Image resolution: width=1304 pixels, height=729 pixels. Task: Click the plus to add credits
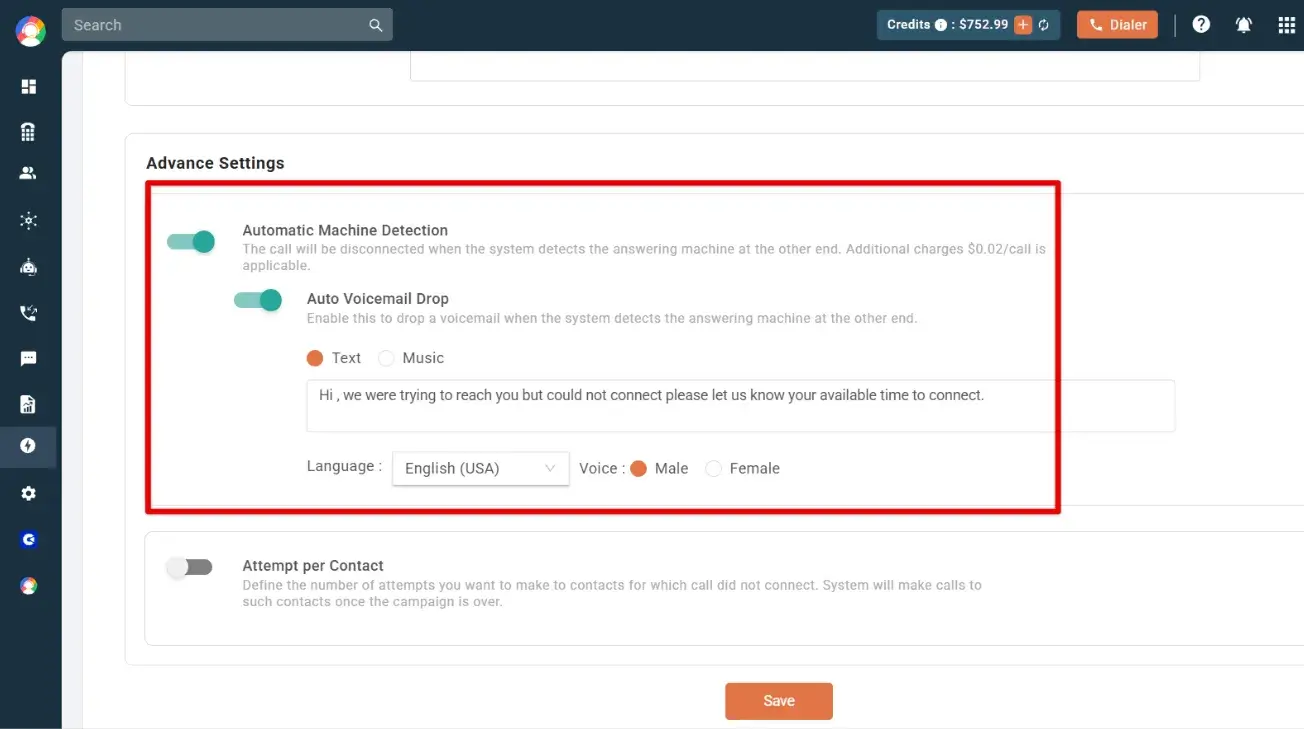click(1022, 24)
